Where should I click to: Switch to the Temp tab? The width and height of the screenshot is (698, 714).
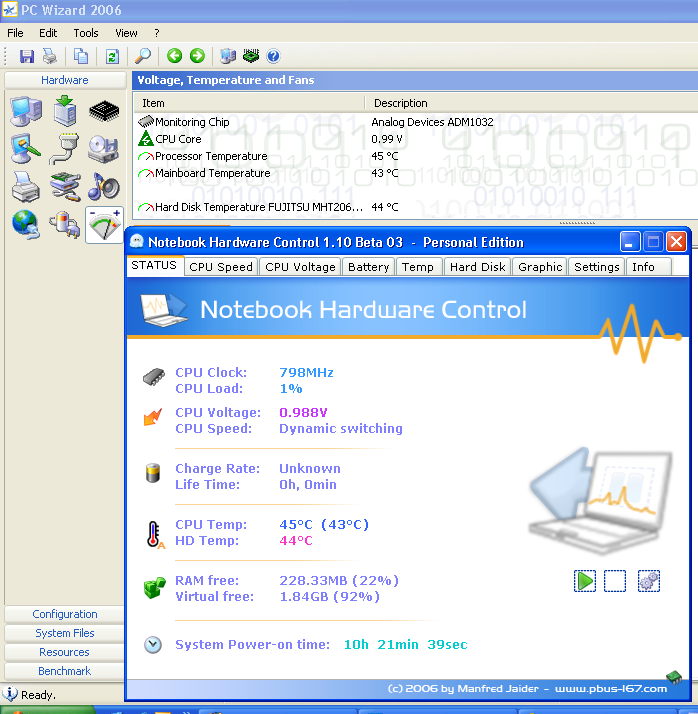point(418,267)
